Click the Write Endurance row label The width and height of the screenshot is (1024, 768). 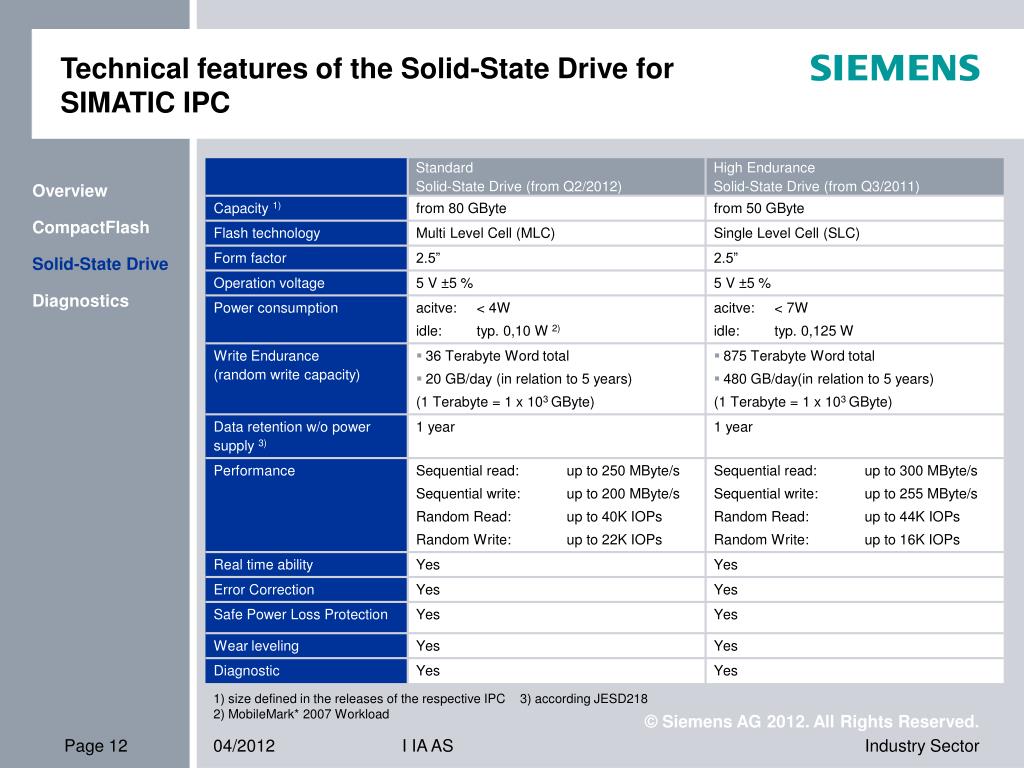point(306,379)
